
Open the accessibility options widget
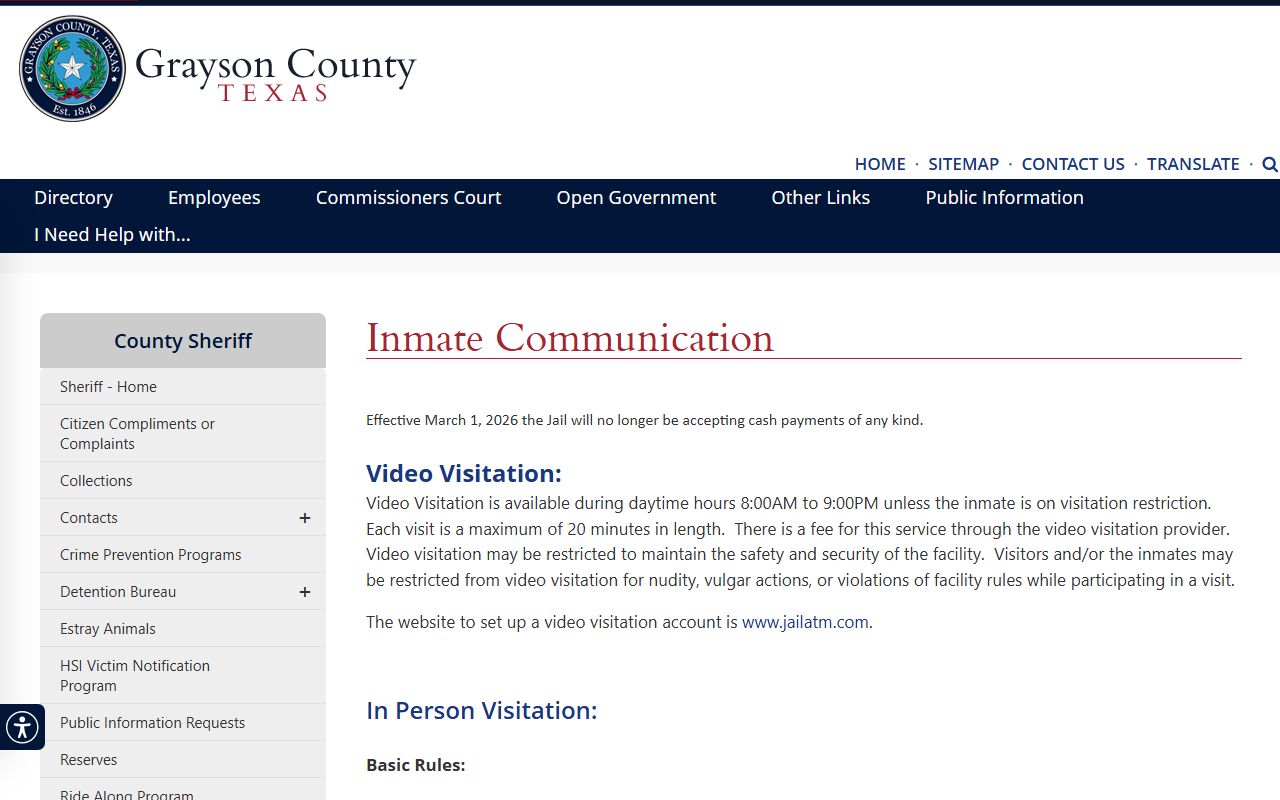[x=22, y=727]
